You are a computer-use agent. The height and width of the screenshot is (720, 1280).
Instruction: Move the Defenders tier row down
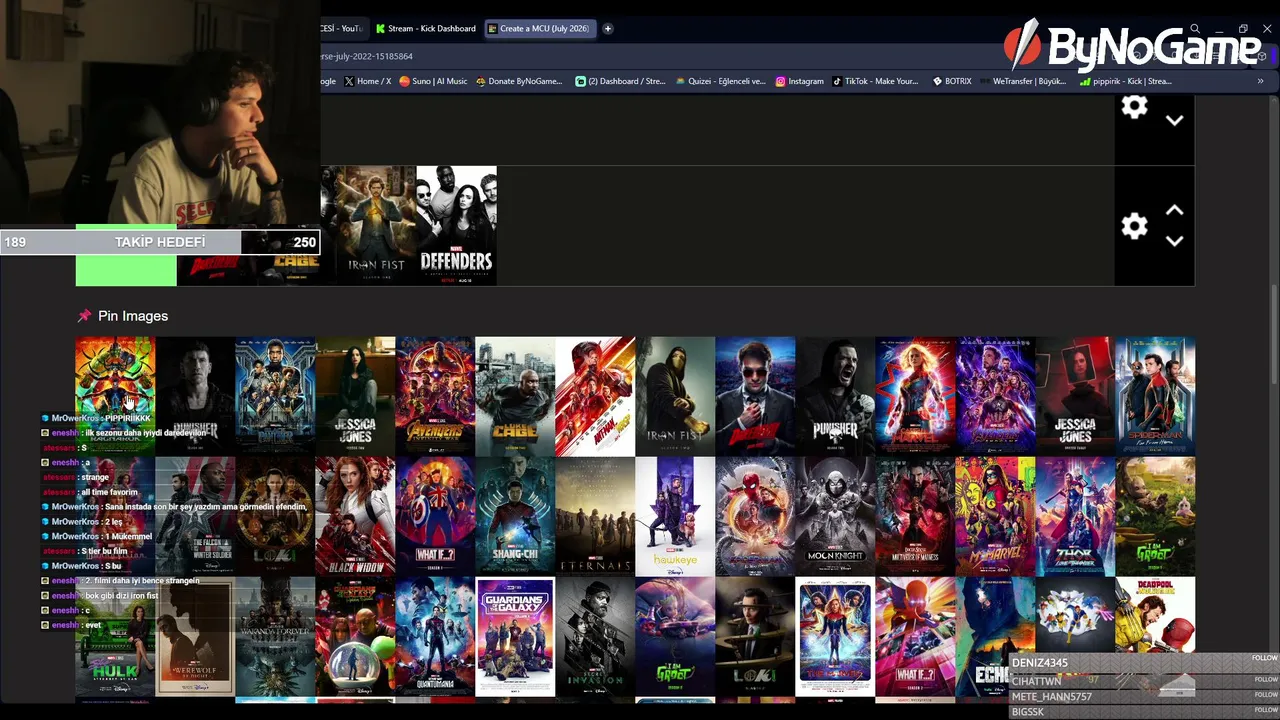tap(1175, 241)
